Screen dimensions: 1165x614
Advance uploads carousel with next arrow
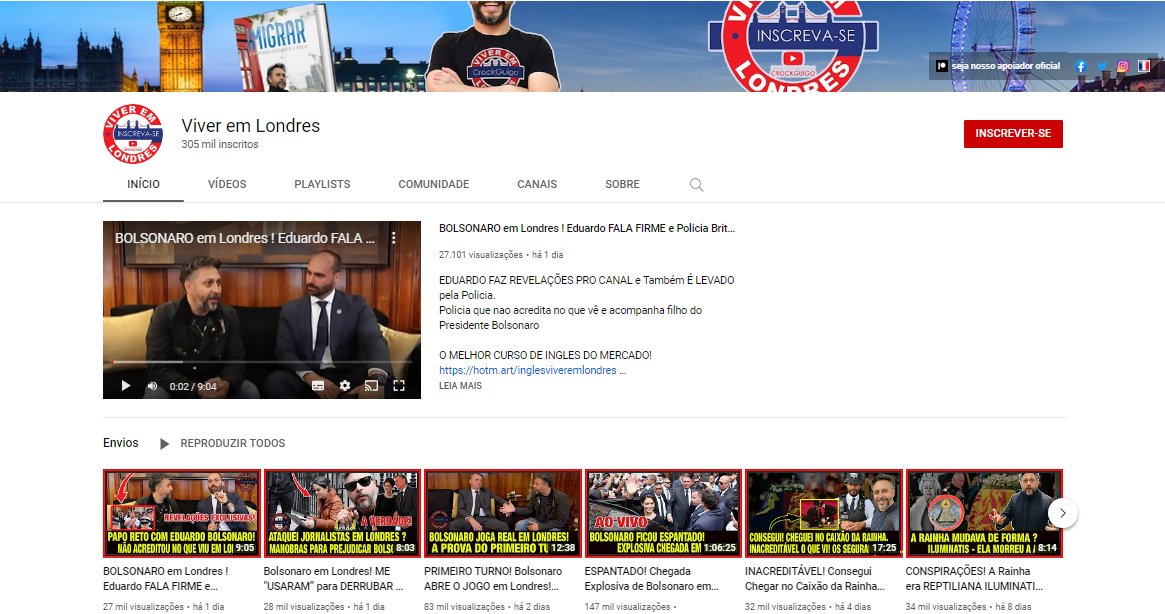1062,513
